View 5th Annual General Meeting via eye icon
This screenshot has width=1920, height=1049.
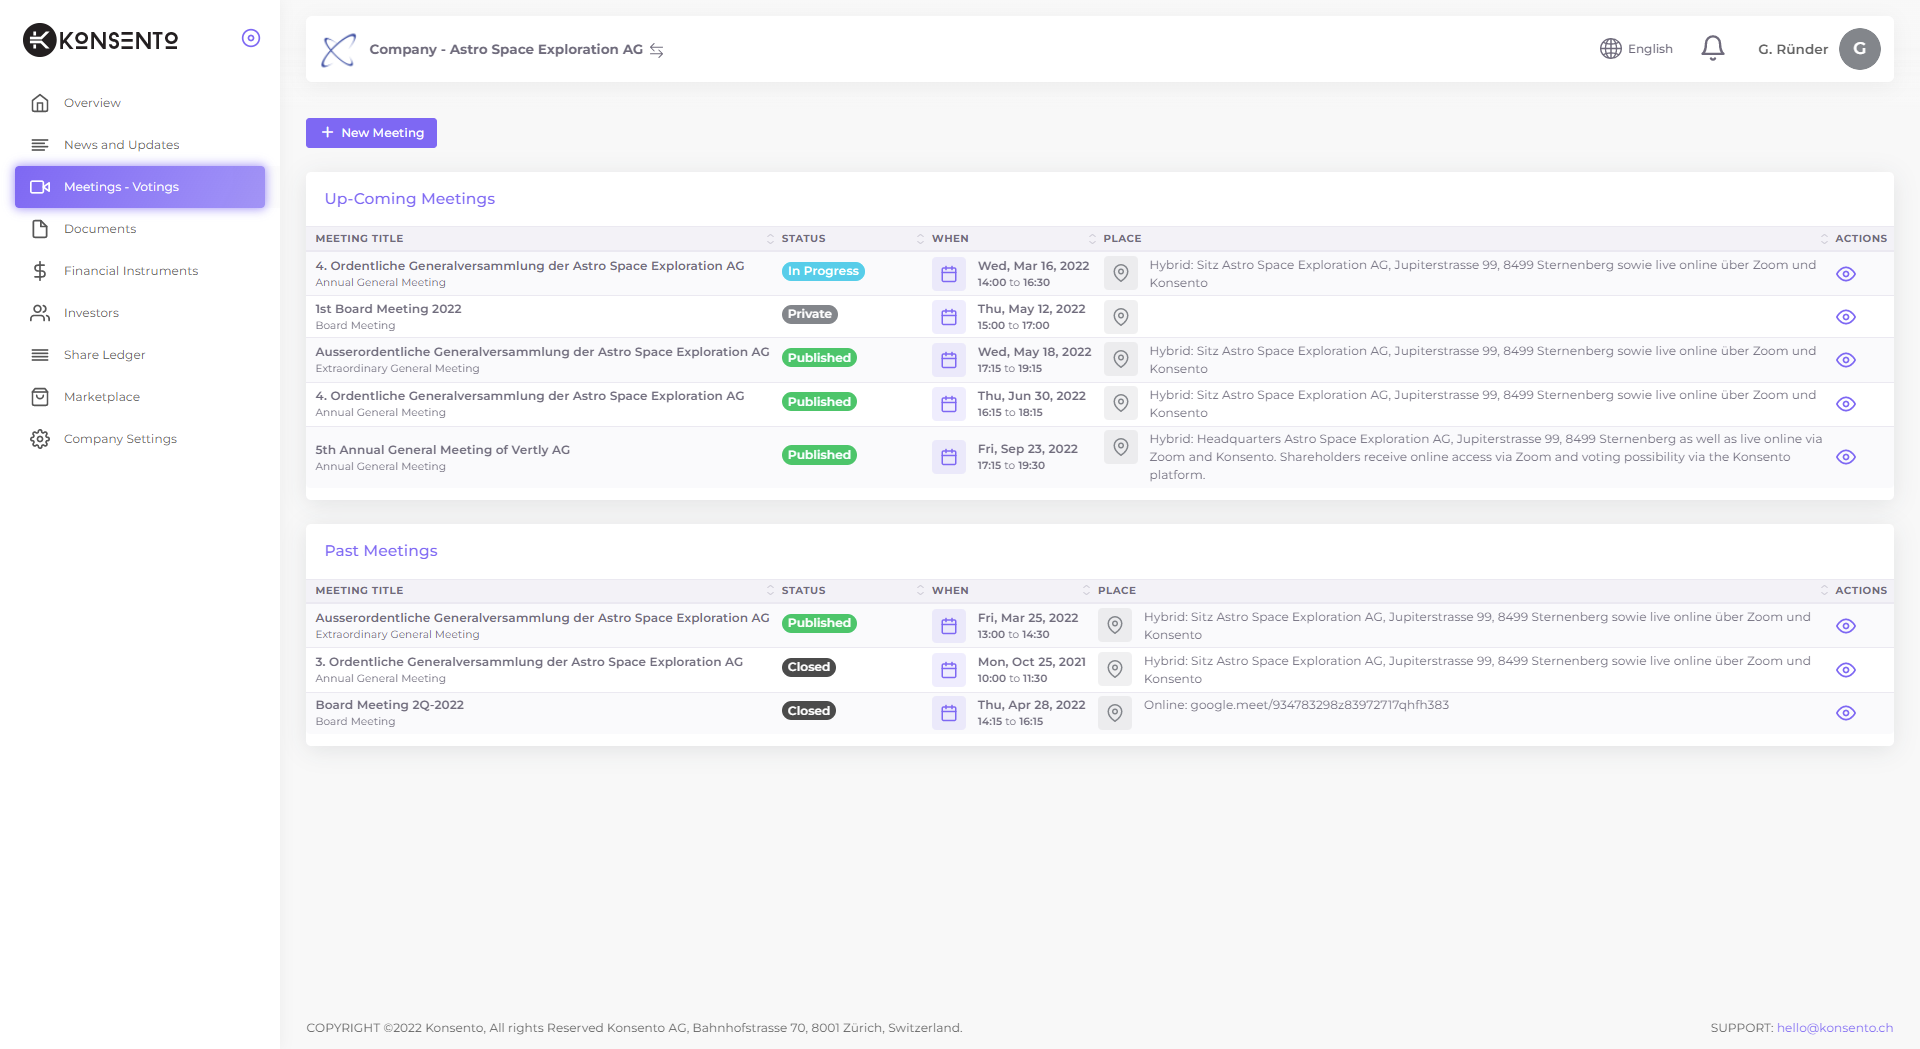click(1846, 457)
